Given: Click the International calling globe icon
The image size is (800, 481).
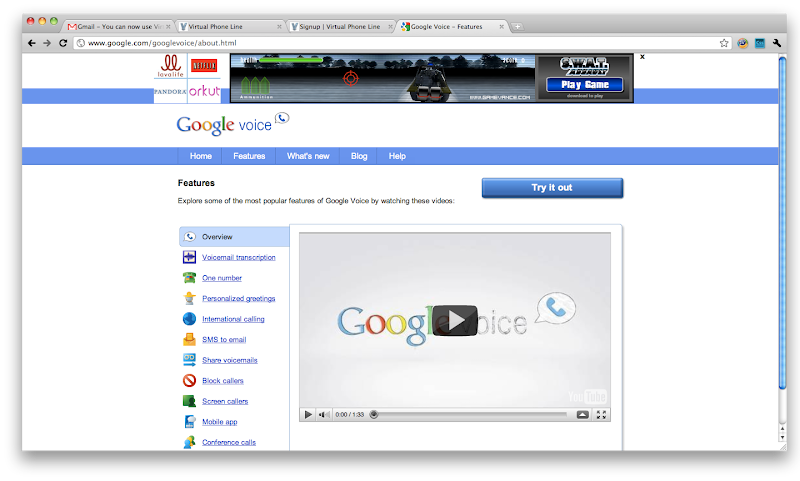Looking at the screenshot, I should tap(189, 319).
